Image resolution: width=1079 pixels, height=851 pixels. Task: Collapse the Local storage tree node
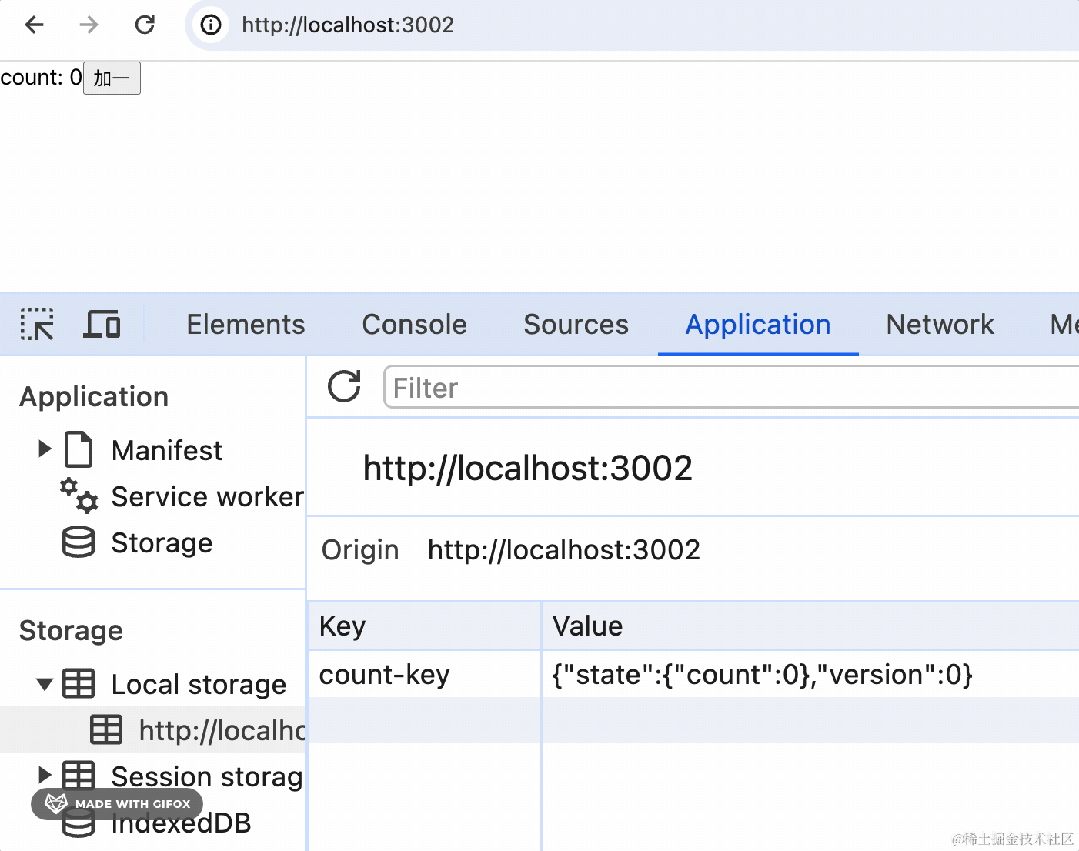(x=44, y=685)
